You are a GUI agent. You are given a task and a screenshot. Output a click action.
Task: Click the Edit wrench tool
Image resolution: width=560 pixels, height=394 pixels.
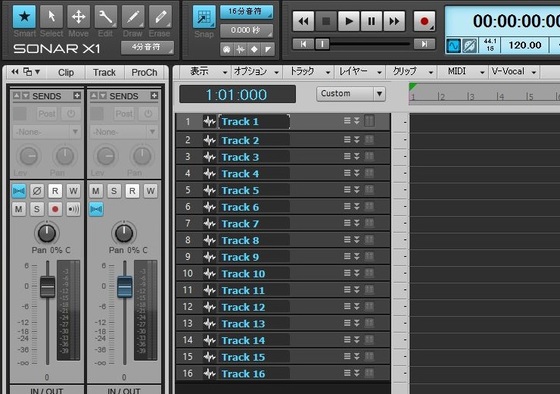106,16
